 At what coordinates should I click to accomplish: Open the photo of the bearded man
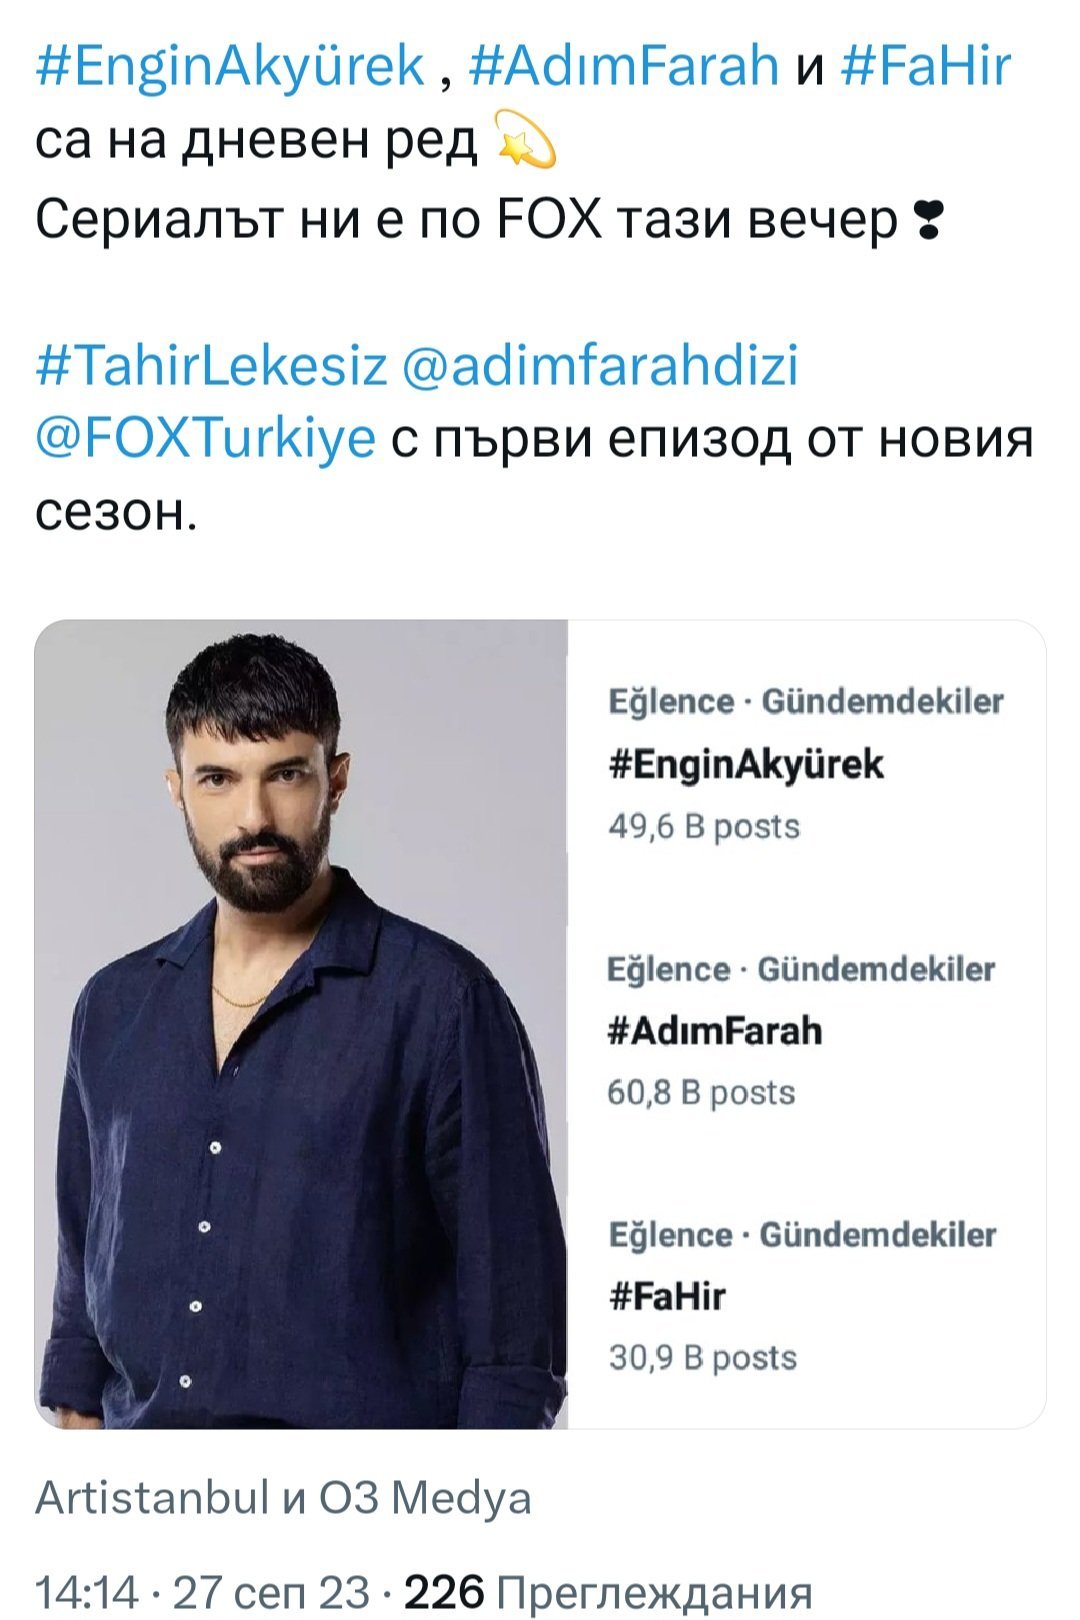coord(301,1024)
